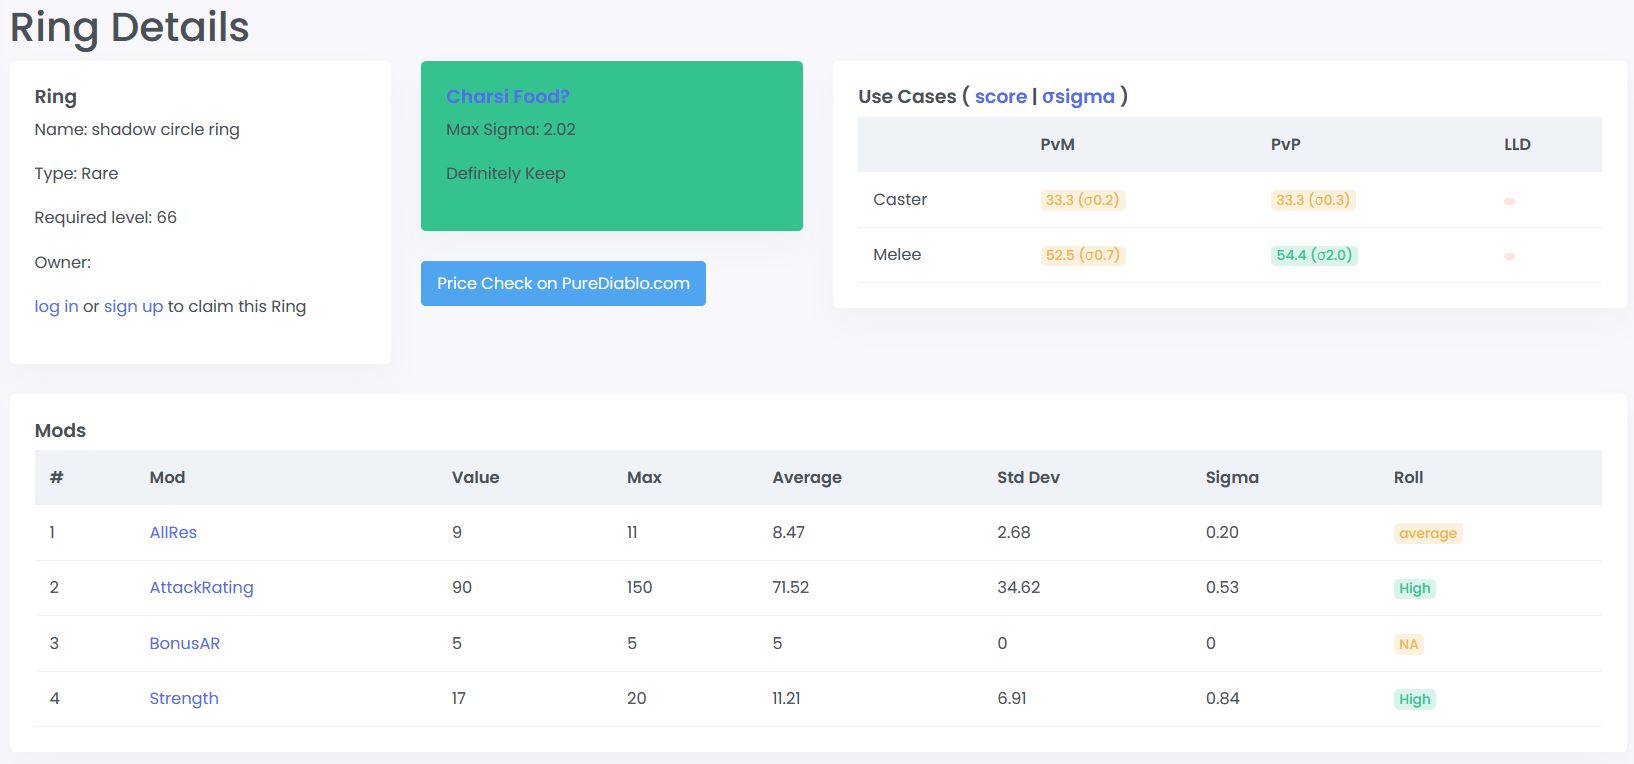Click Caster PvM score badge 33.3 (σ0.2)
Viewport: 1634px width, 764px height.
1082,200
